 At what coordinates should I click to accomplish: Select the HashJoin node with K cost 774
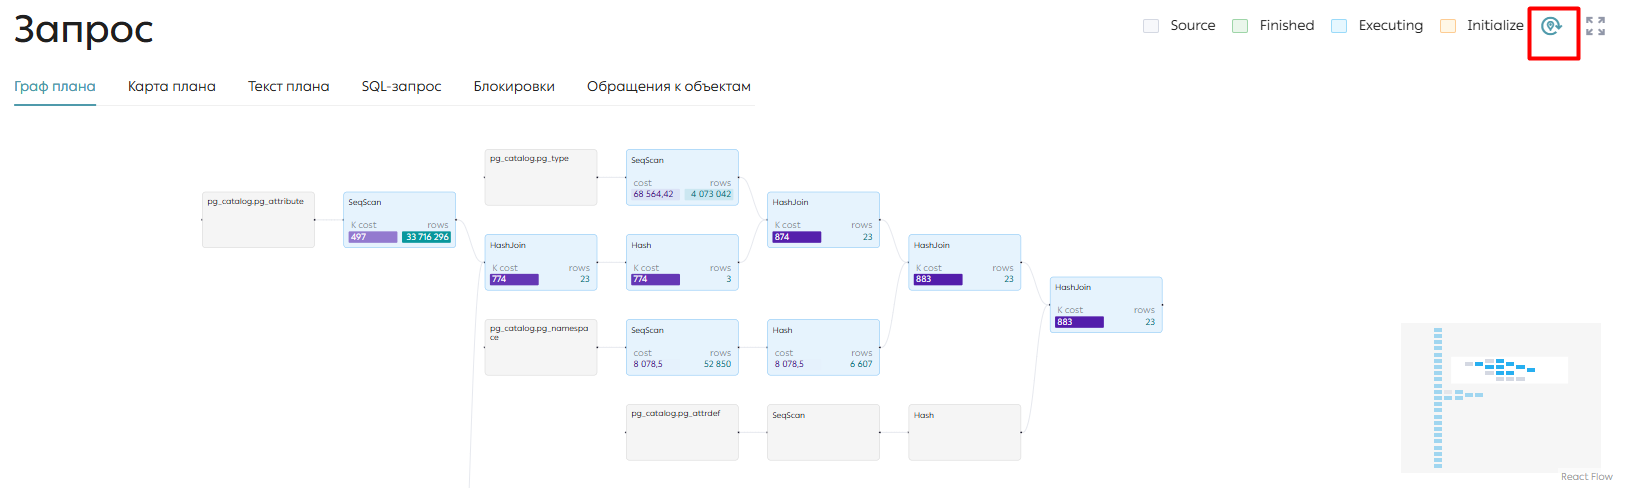pyautogui.click(x=541, y=263)
